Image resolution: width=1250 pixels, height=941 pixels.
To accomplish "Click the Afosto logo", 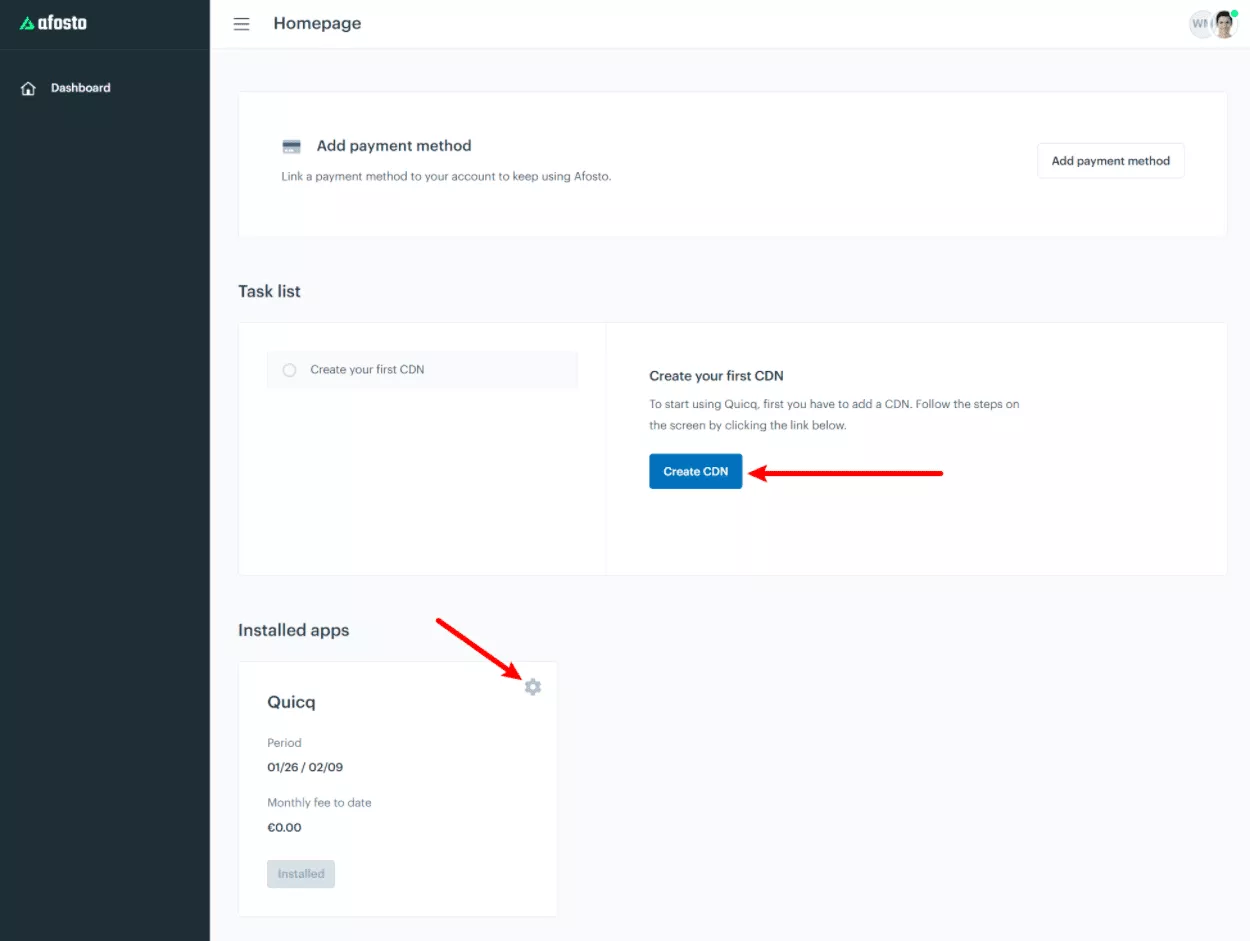I will (53, 23).
